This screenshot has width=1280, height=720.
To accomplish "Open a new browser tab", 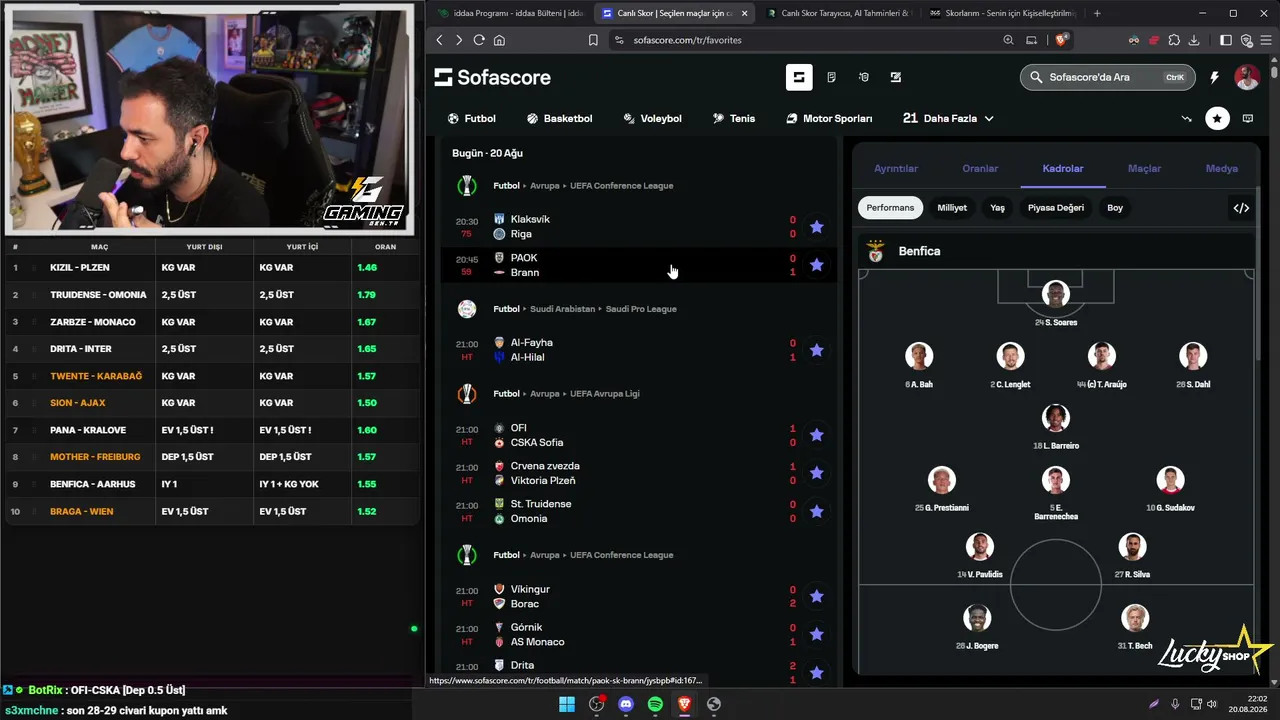I will 1097,13.
